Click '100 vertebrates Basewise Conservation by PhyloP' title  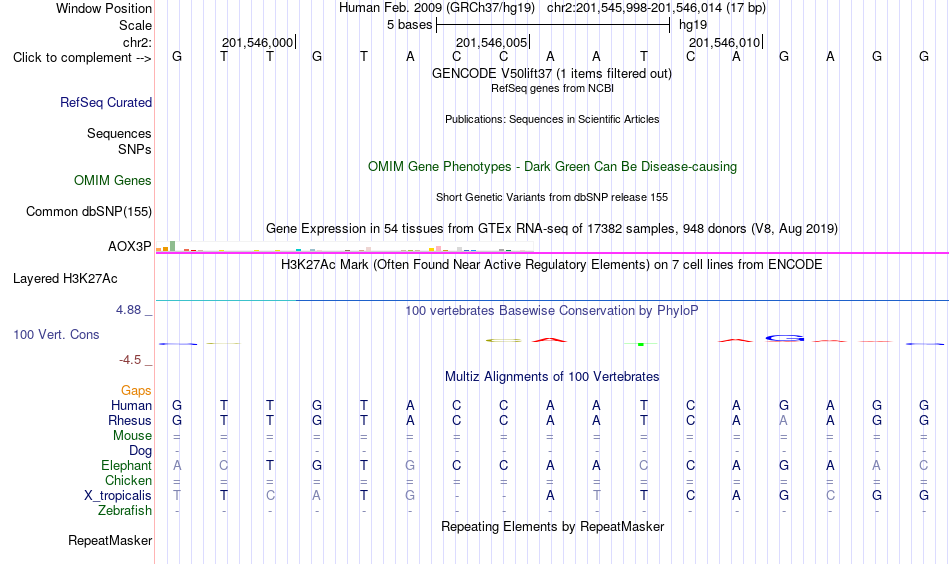(x=552, y=311)
